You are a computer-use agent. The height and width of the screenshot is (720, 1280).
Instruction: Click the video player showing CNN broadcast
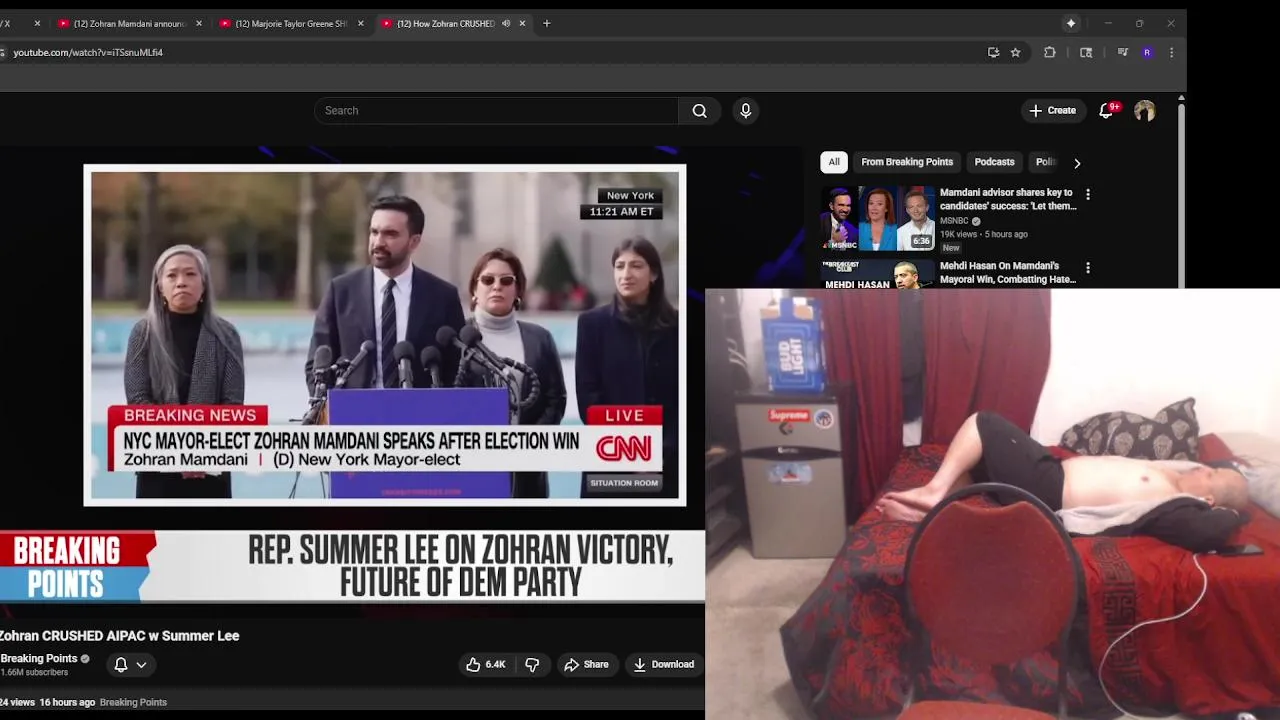[x=385, y=335]
